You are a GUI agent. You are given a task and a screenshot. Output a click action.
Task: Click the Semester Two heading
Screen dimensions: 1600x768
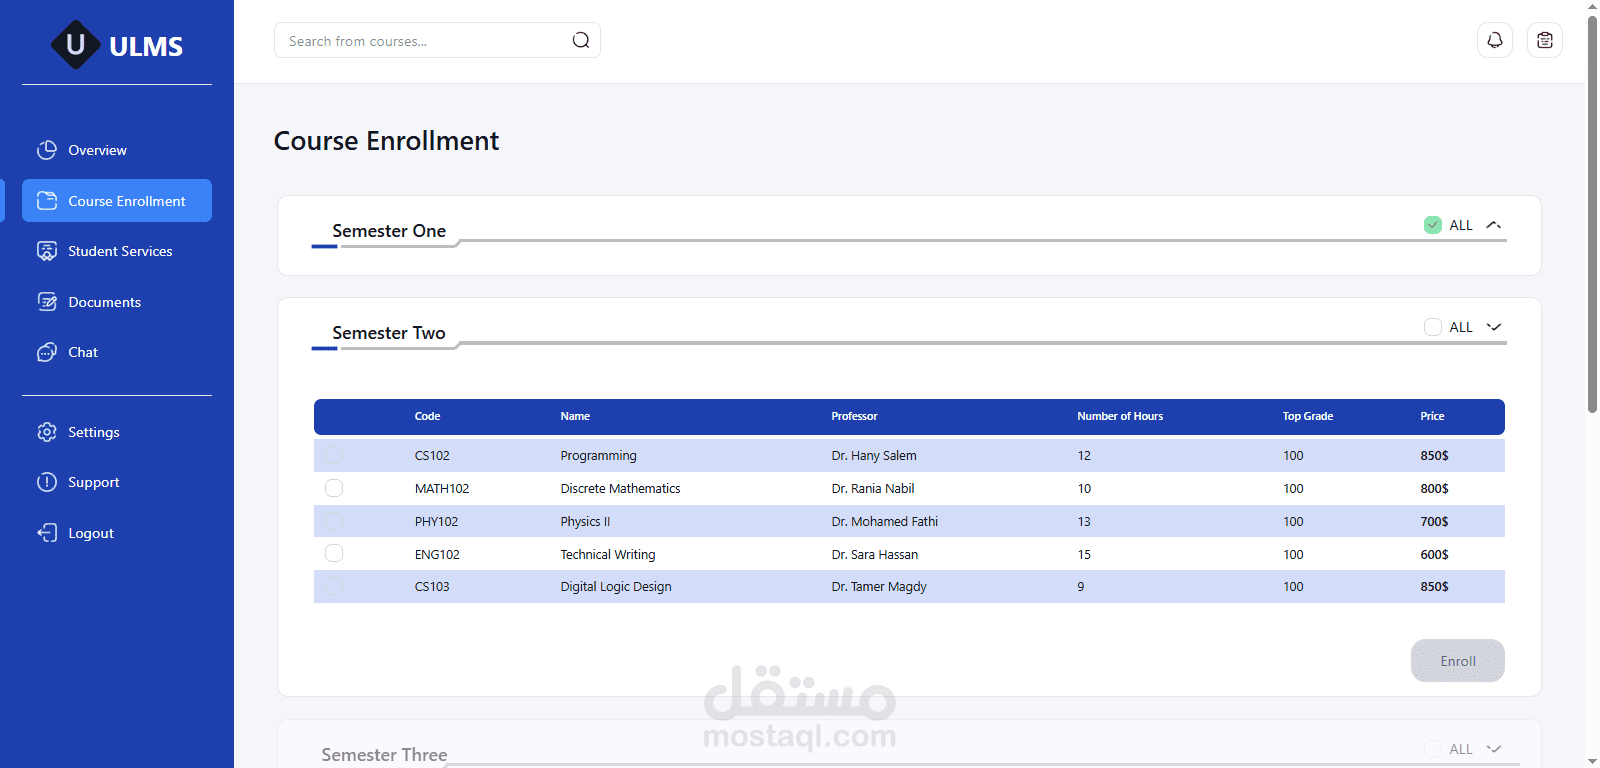[389, 333]
